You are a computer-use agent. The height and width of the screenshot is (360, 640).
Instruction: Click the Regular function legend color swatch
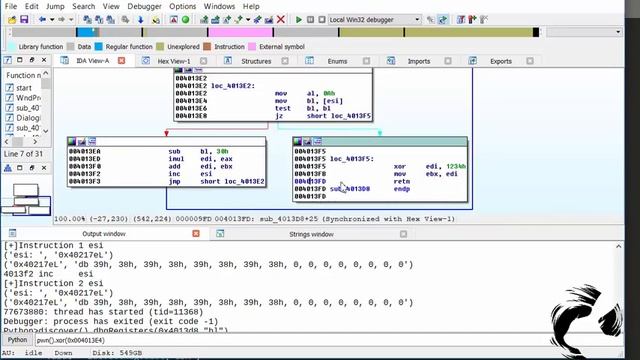pyautogui.click(x=98, y=47)
